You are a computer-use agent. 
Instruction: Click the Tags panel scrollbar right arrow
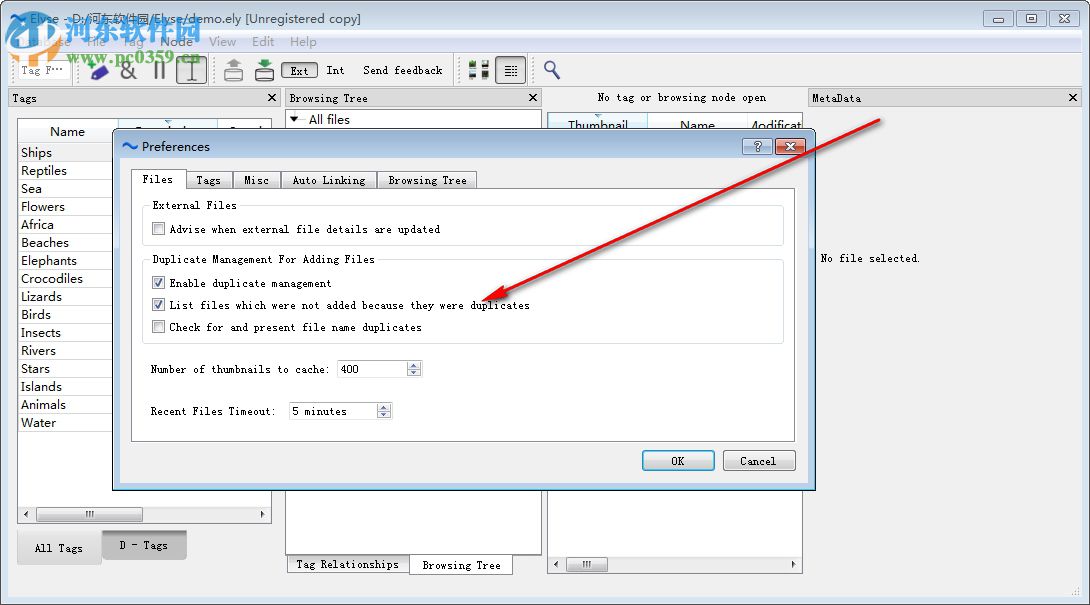[x=262, y=515]
